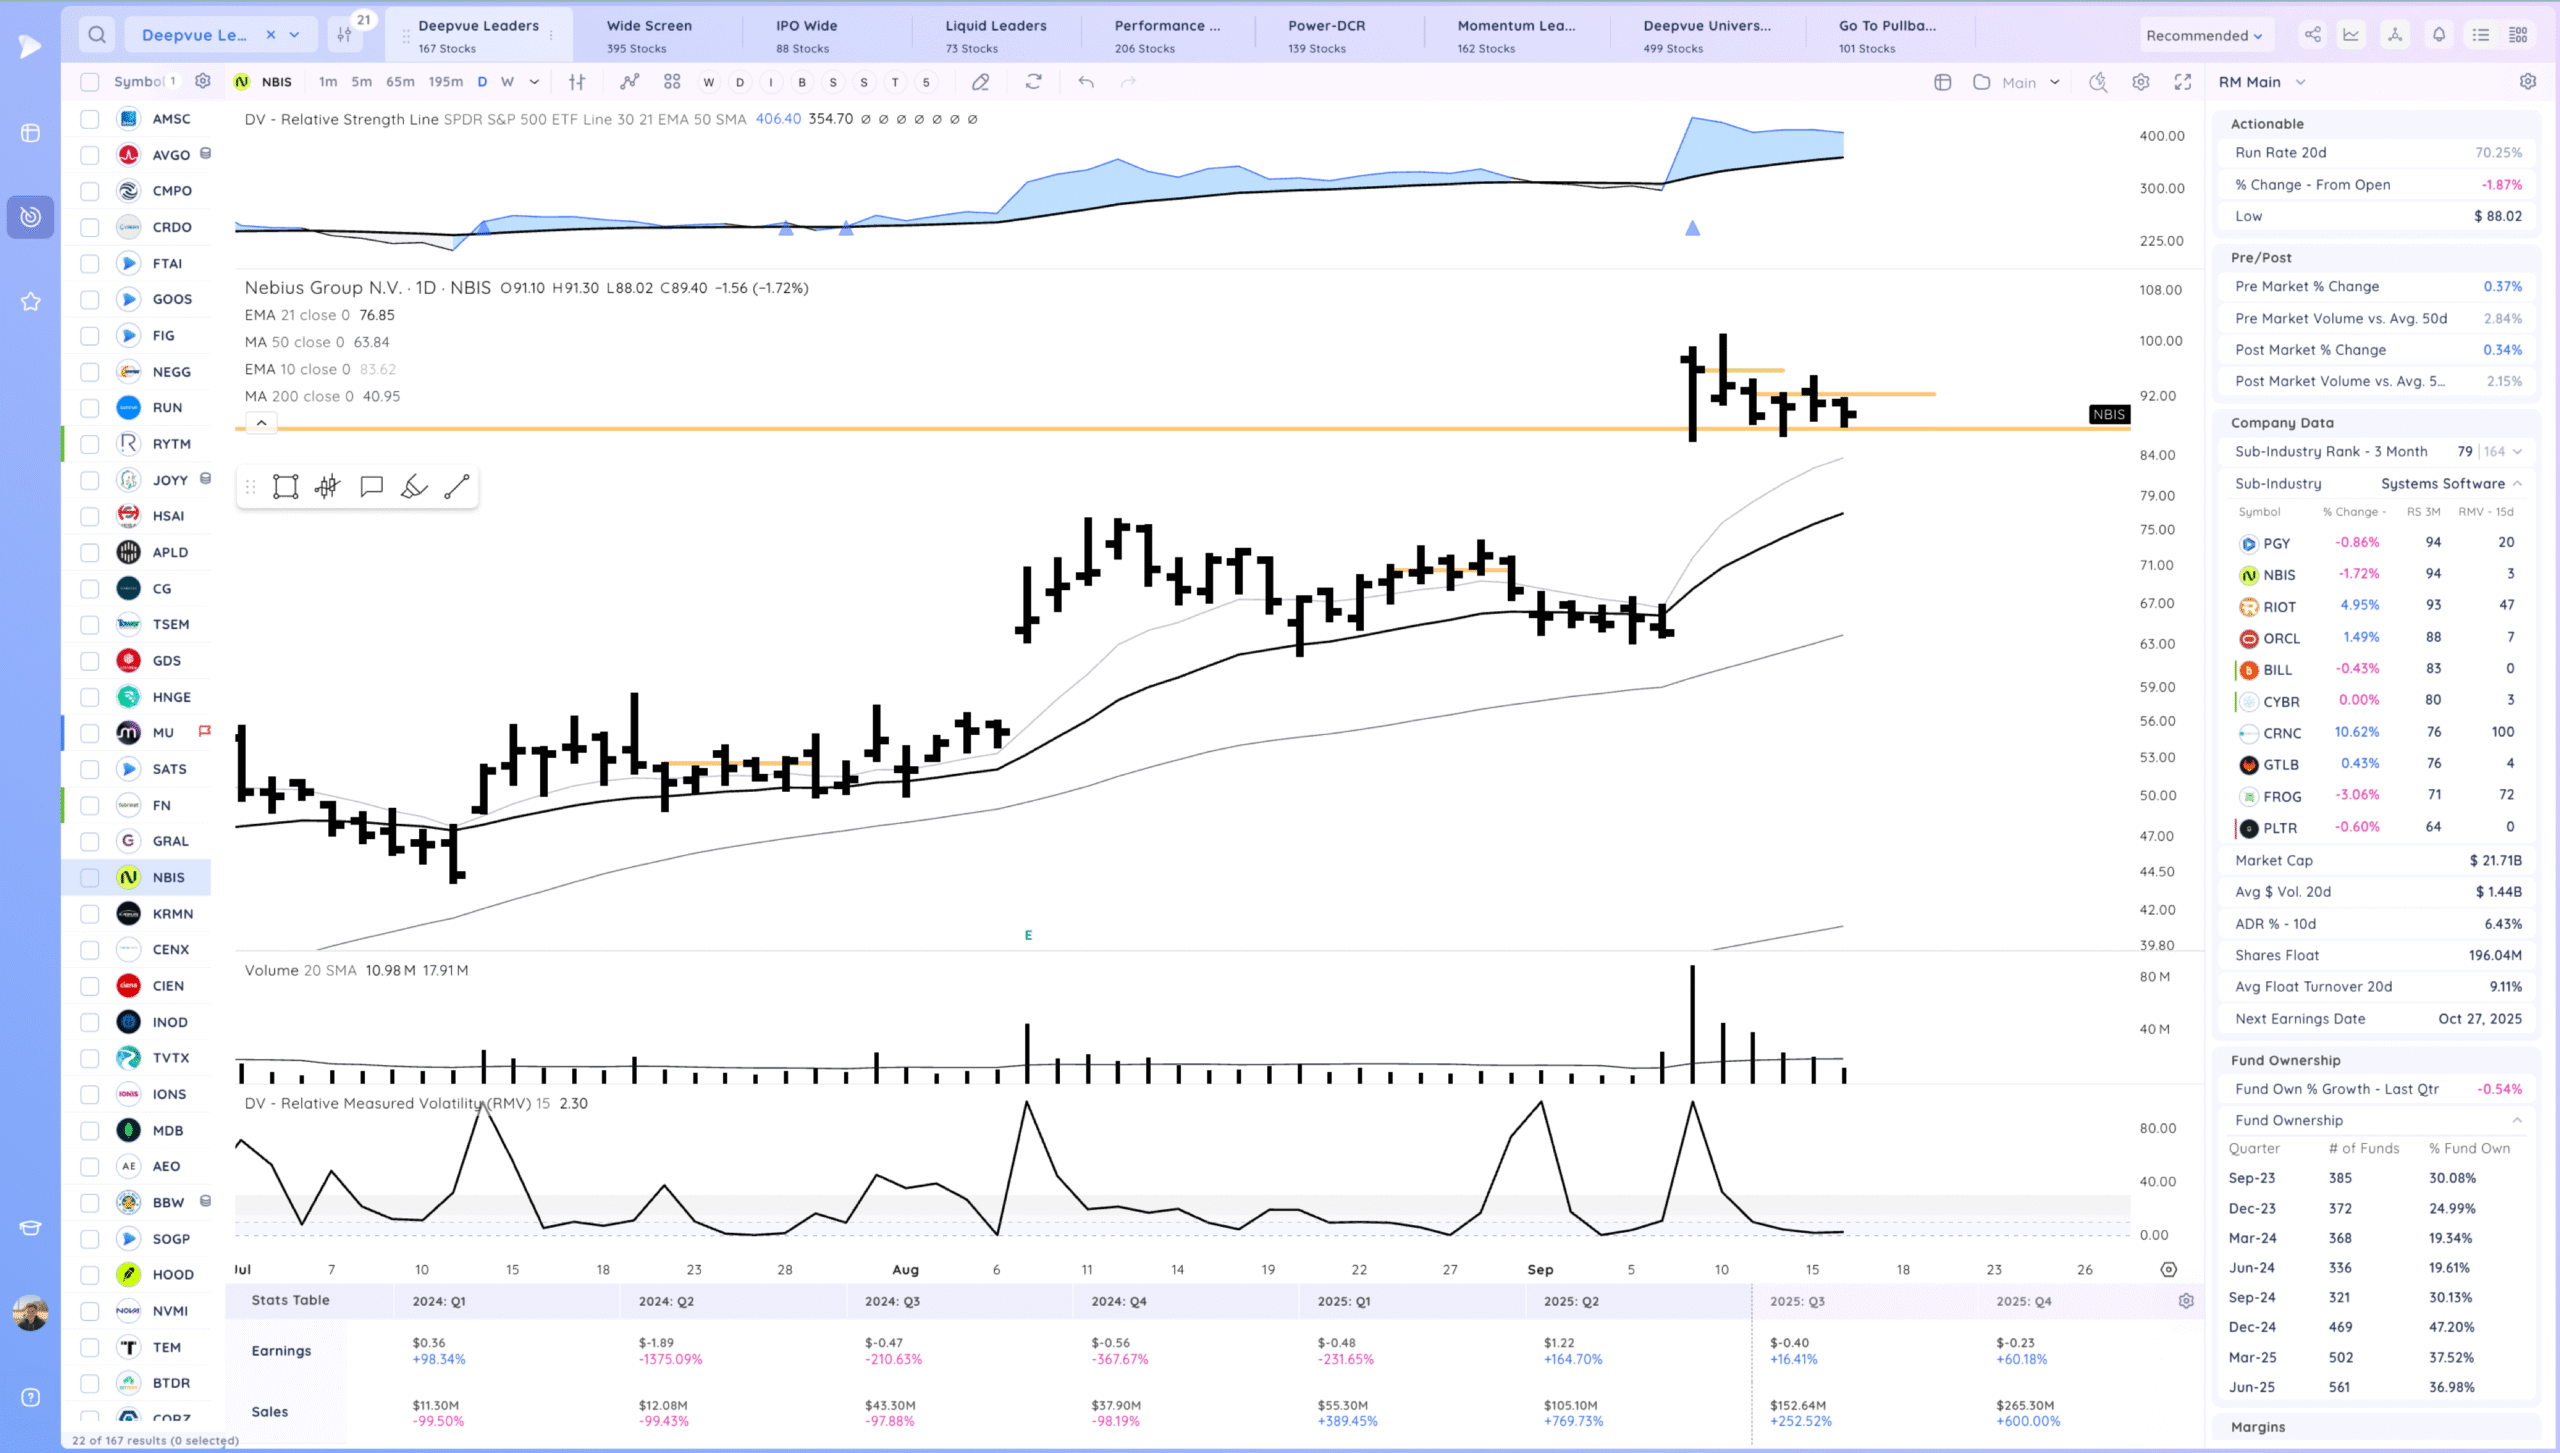Open the chart layout panel icon

coord(1942,82)
